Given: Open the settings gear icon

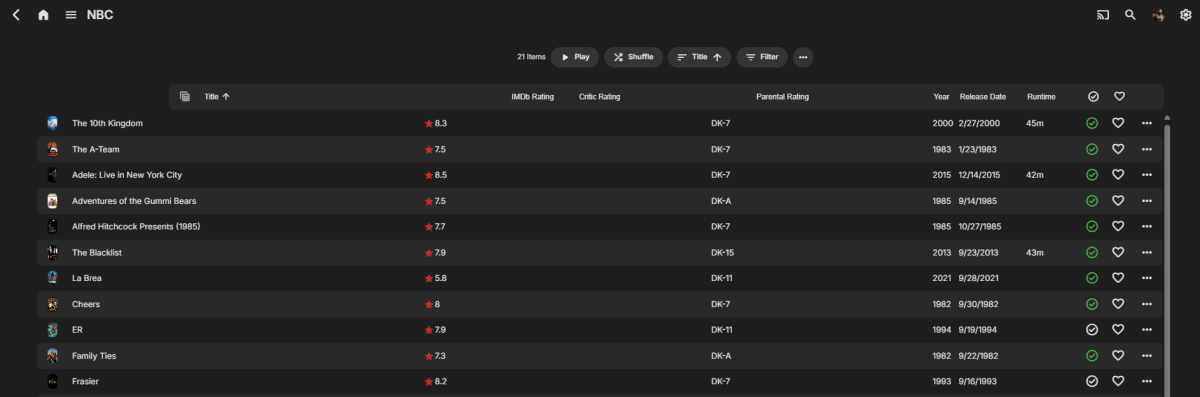Looking at the screenshot, I should [x=1185, y=15].
